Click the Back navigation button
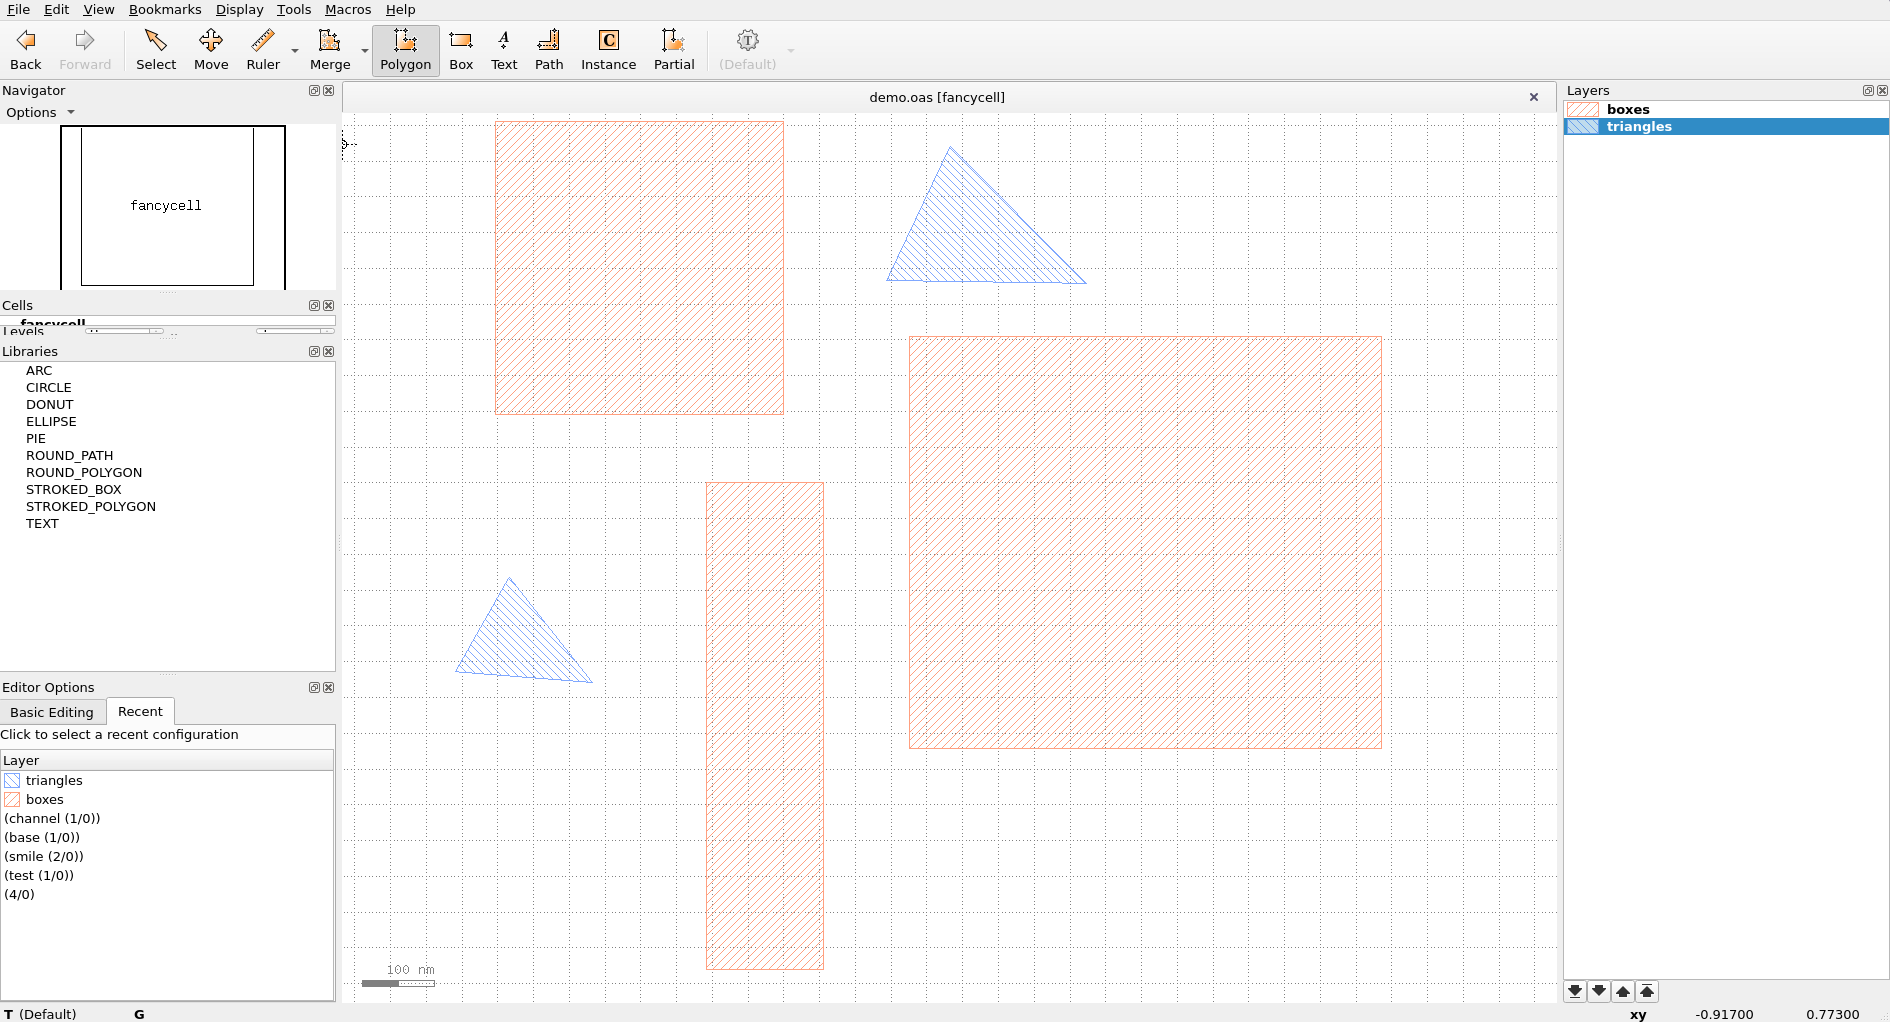 (25, 48)
